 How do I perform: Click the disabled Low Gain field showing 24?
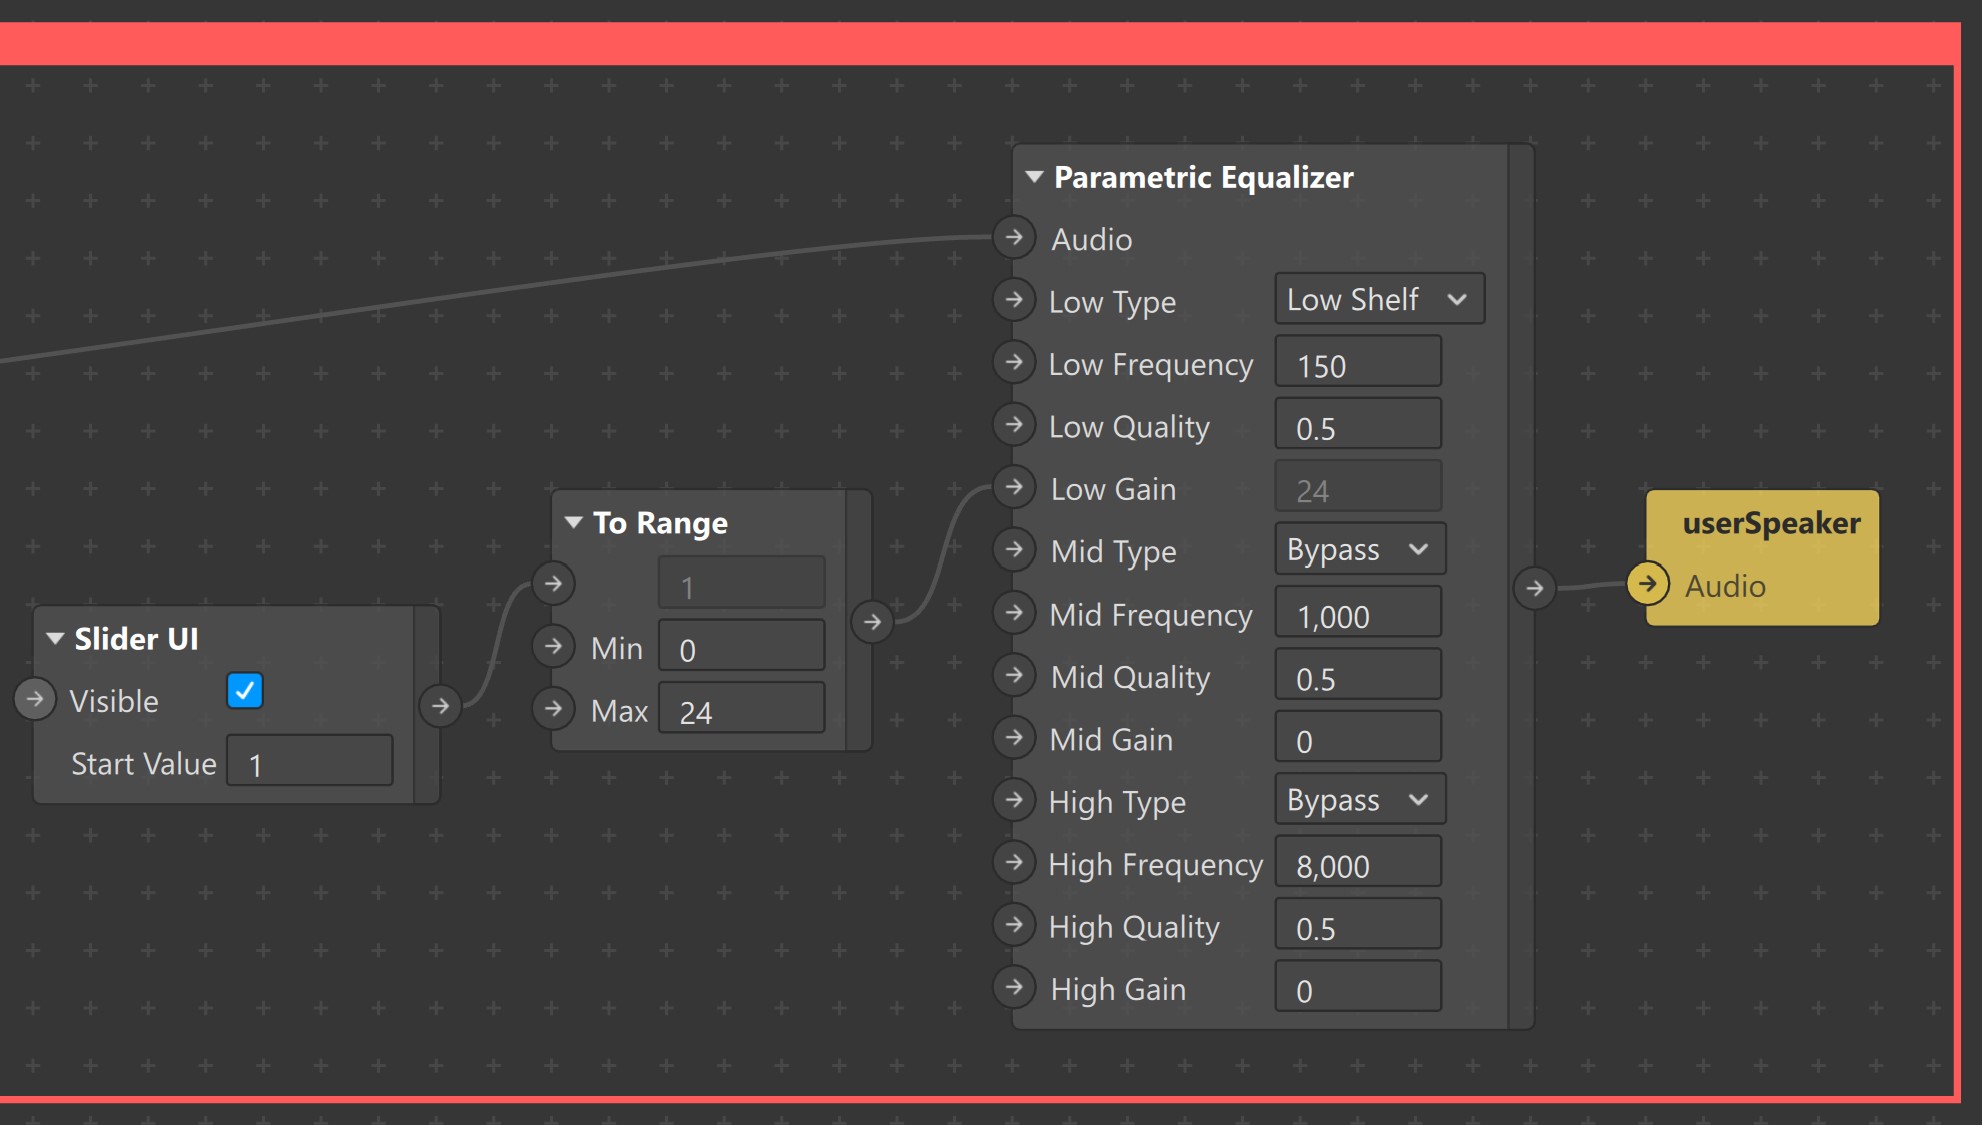click(1358, 487)
